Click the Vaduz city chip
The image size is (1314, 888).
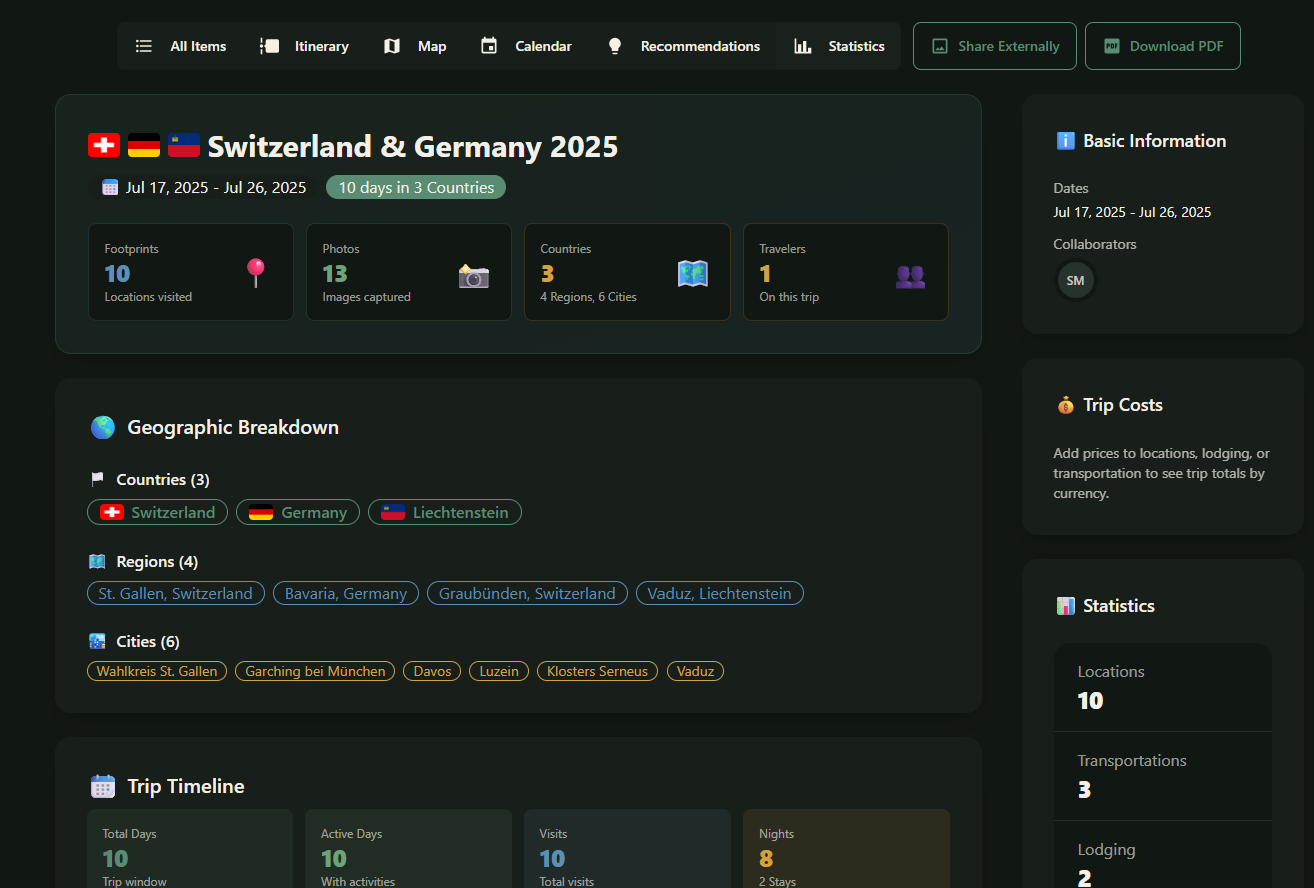pos(695,671)
